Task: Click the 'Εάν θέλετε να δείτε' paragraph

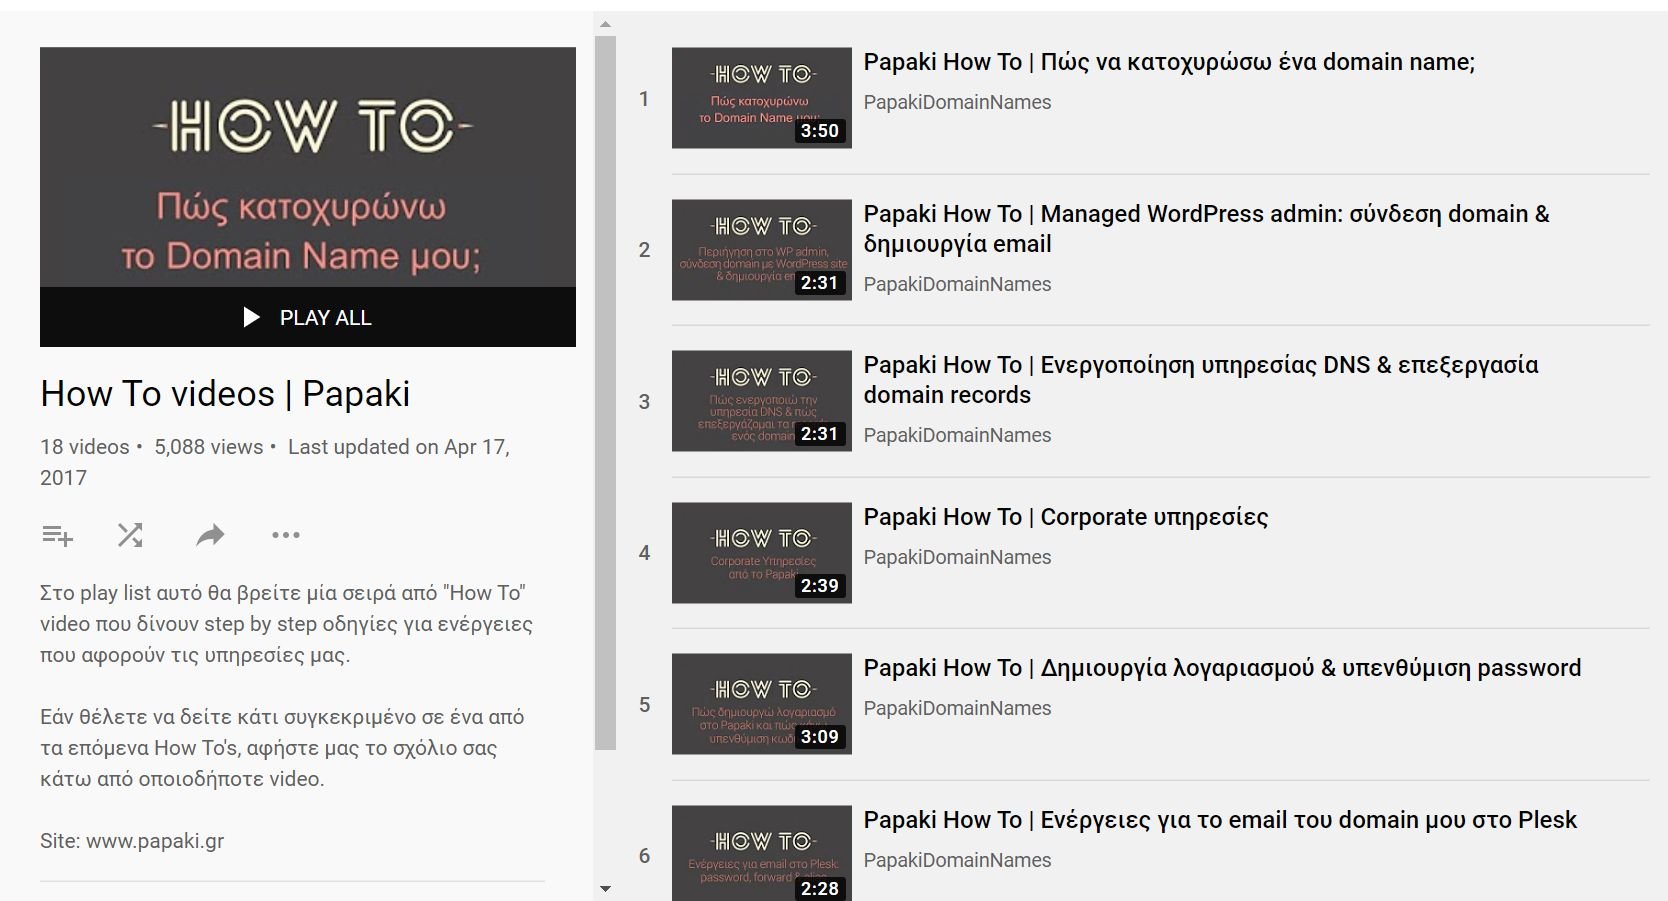Action: (x=282, y=748)
